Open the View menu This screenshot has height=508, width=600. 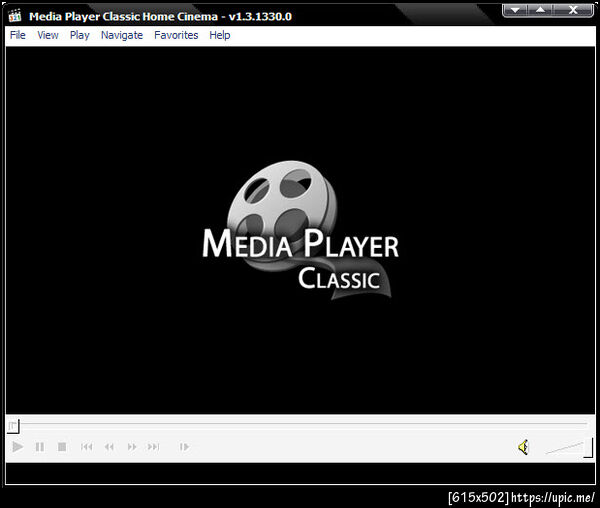pos(48,35)
